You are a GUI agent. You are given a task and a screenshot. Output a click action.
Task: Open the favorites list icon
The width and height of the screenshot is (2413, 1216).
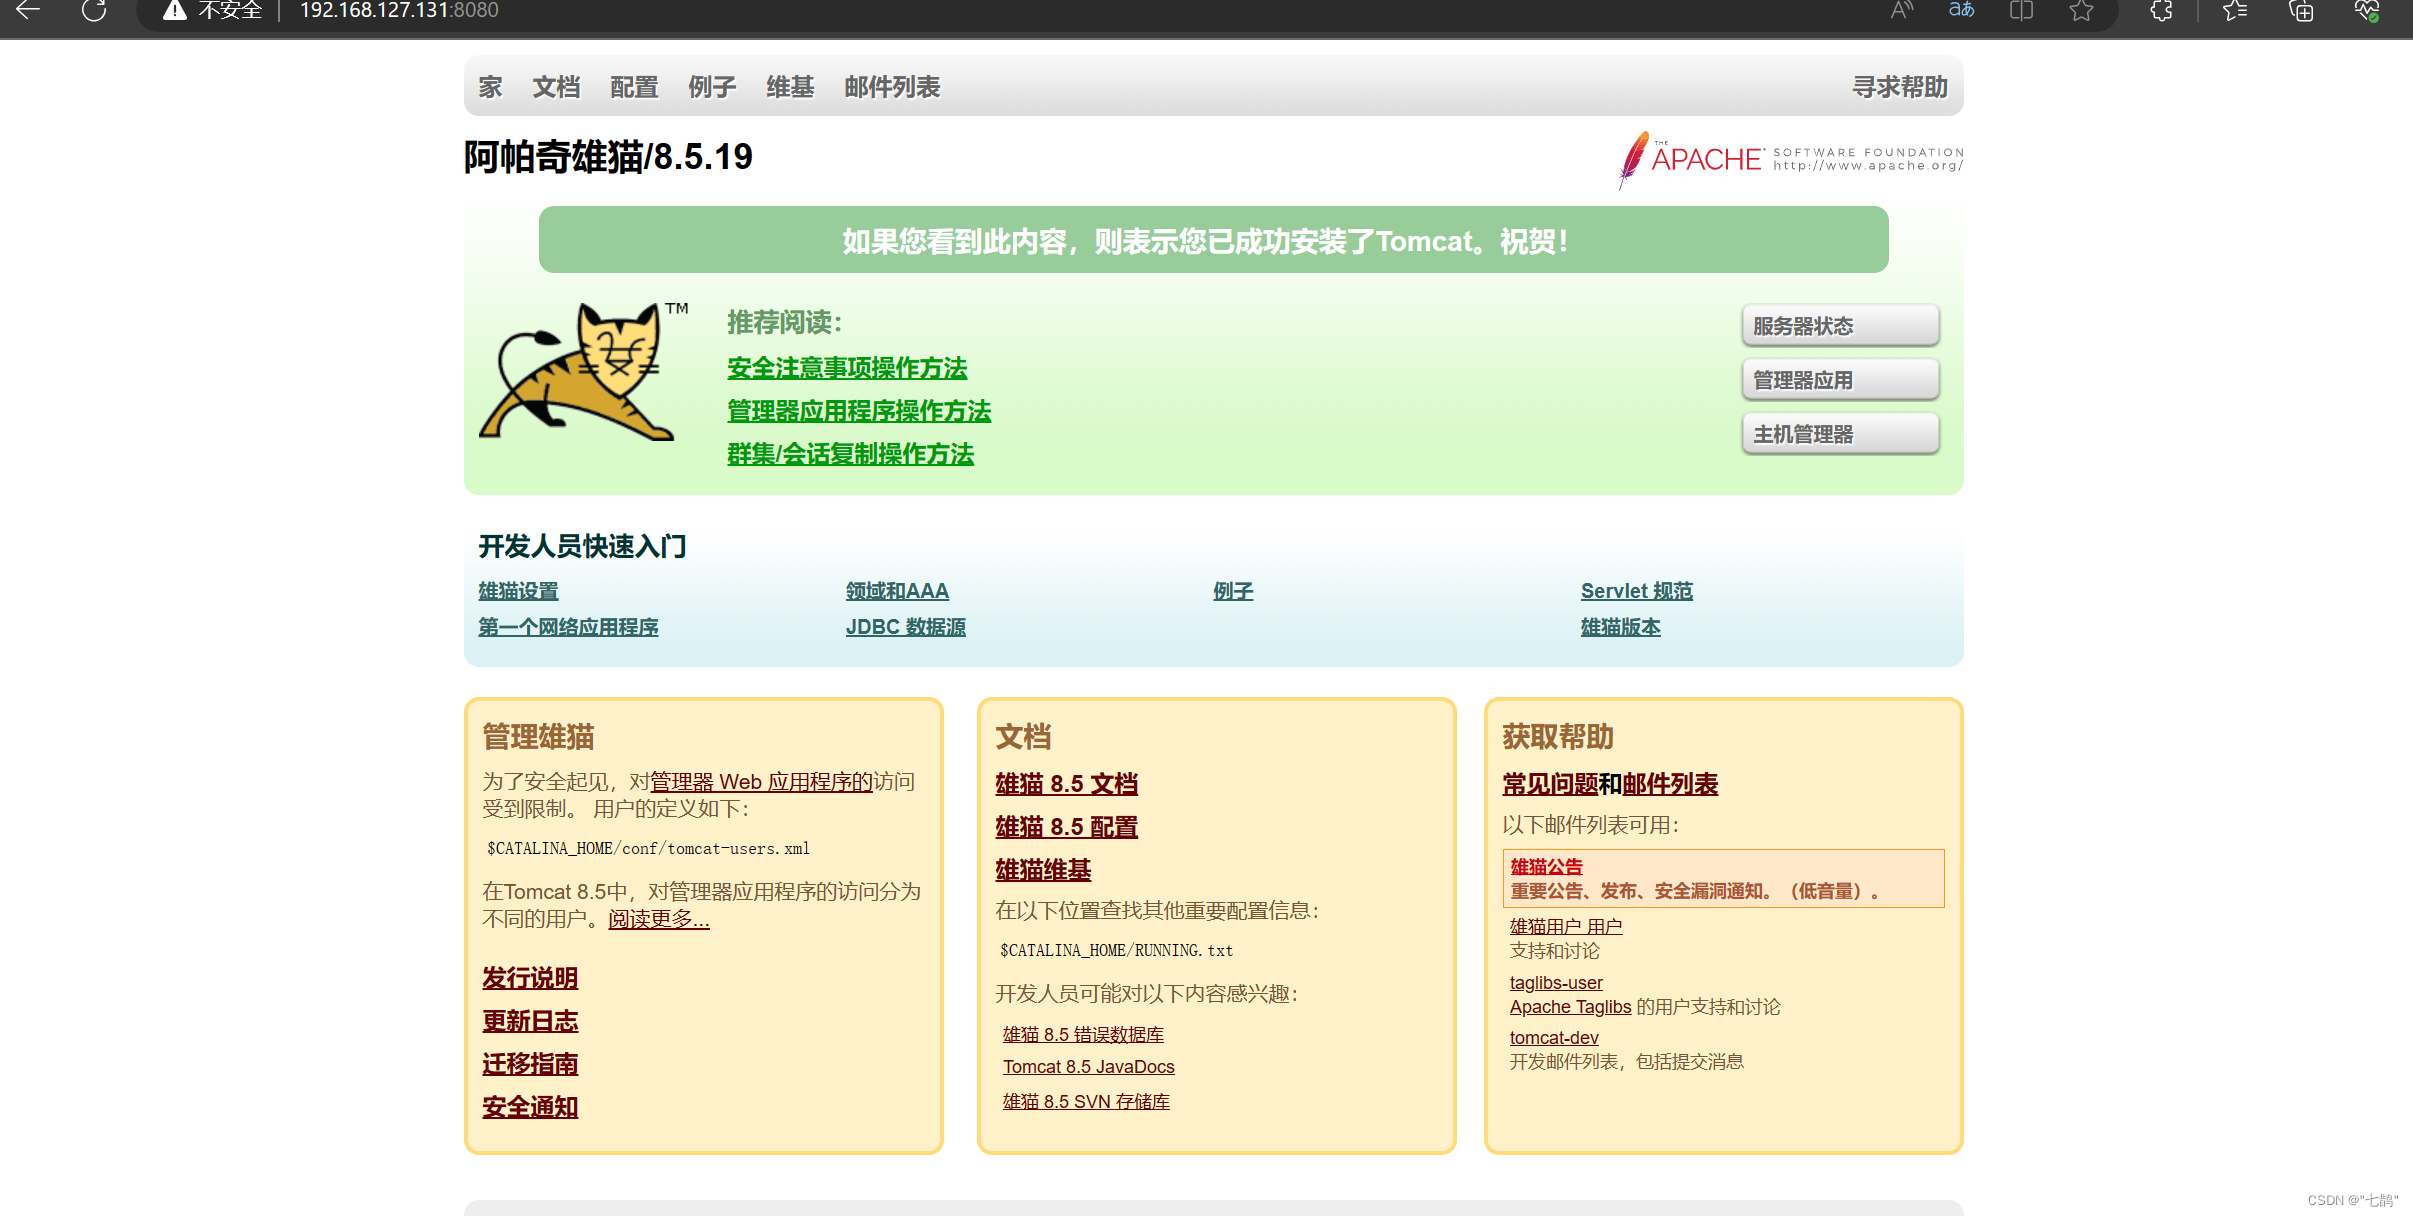(2235, 11)
